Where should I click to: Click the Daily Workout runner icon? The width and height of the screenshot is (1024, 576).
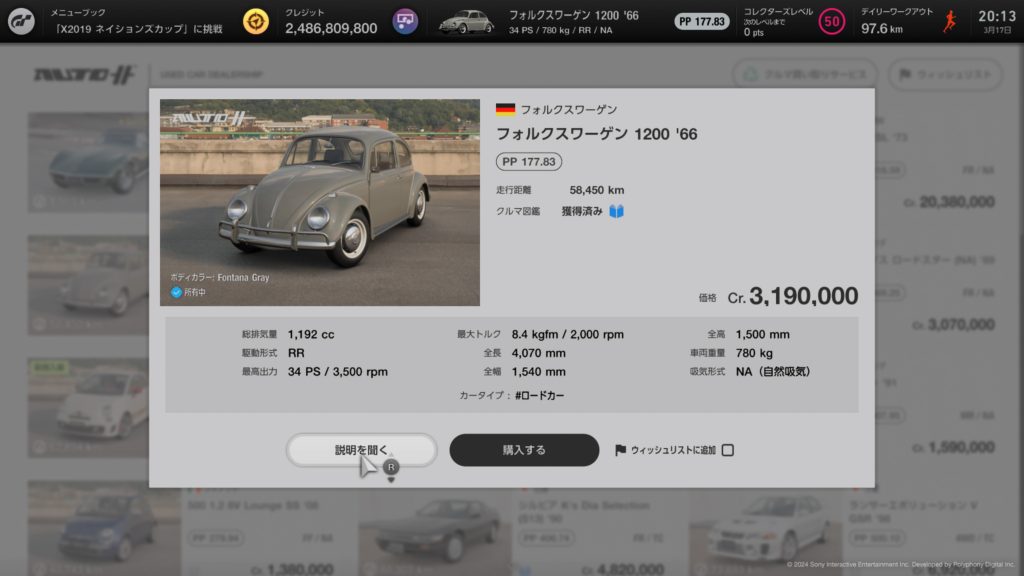[949, 21]
